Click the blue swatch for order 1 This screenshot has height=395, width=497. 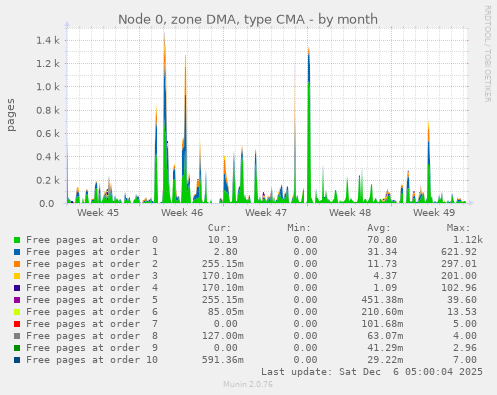point(17,252)
